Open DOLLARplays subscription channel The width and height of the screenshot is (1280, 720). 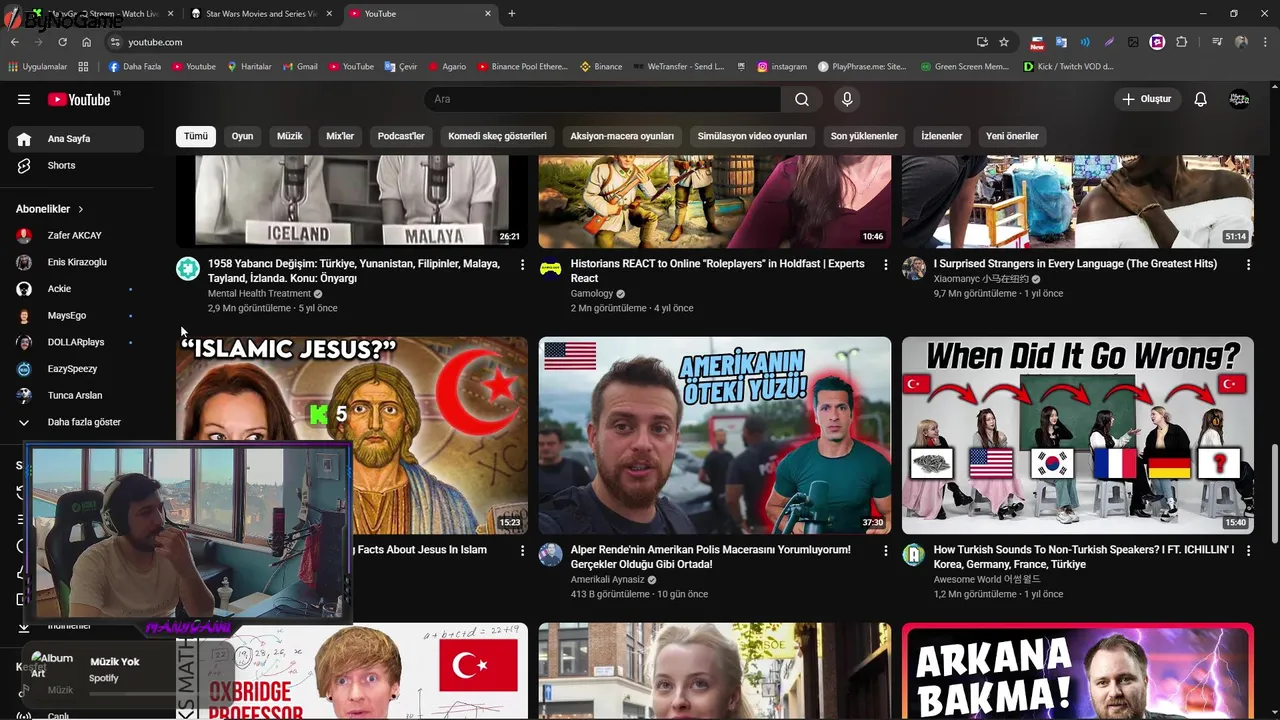[76, 342]
